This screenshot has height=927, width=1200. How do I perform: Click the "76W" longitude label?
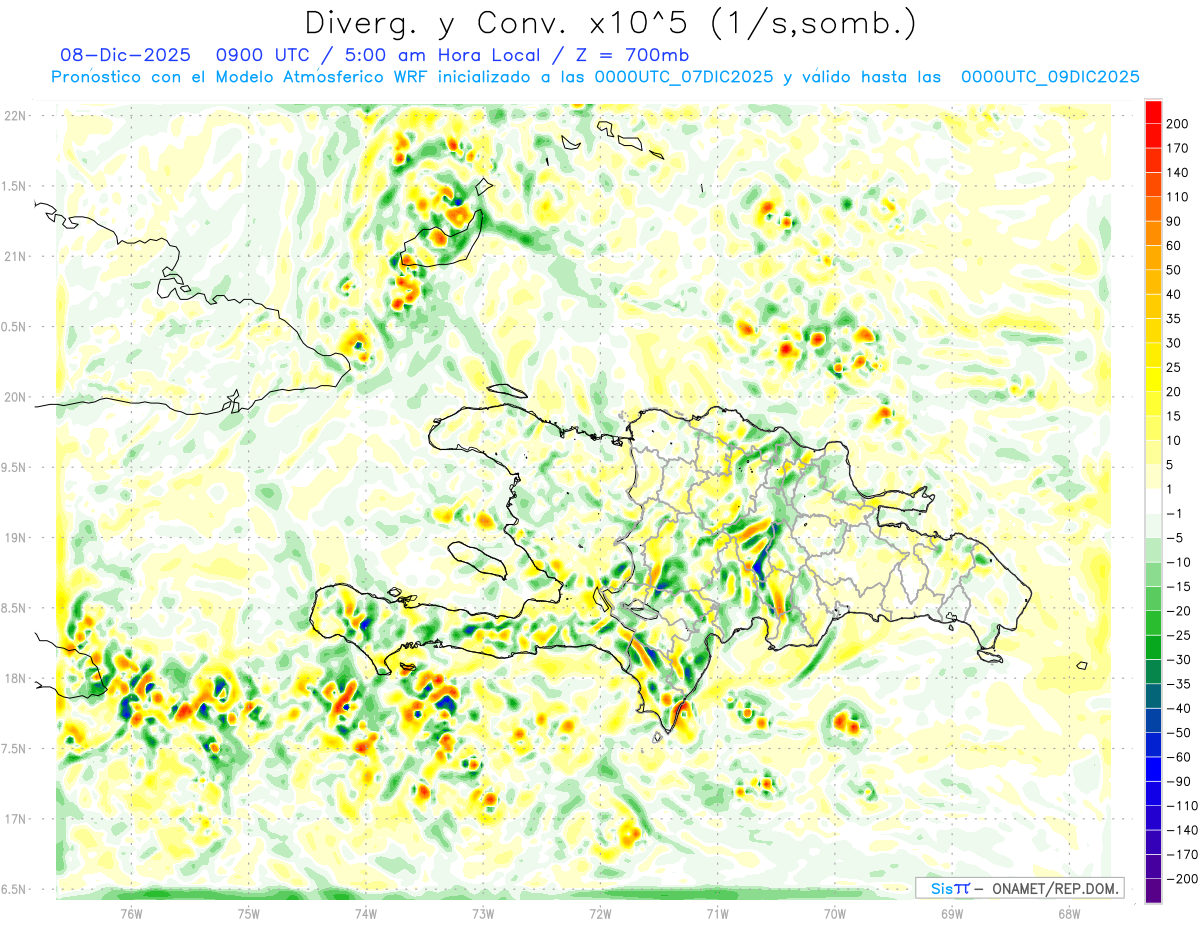click(131, 915)
